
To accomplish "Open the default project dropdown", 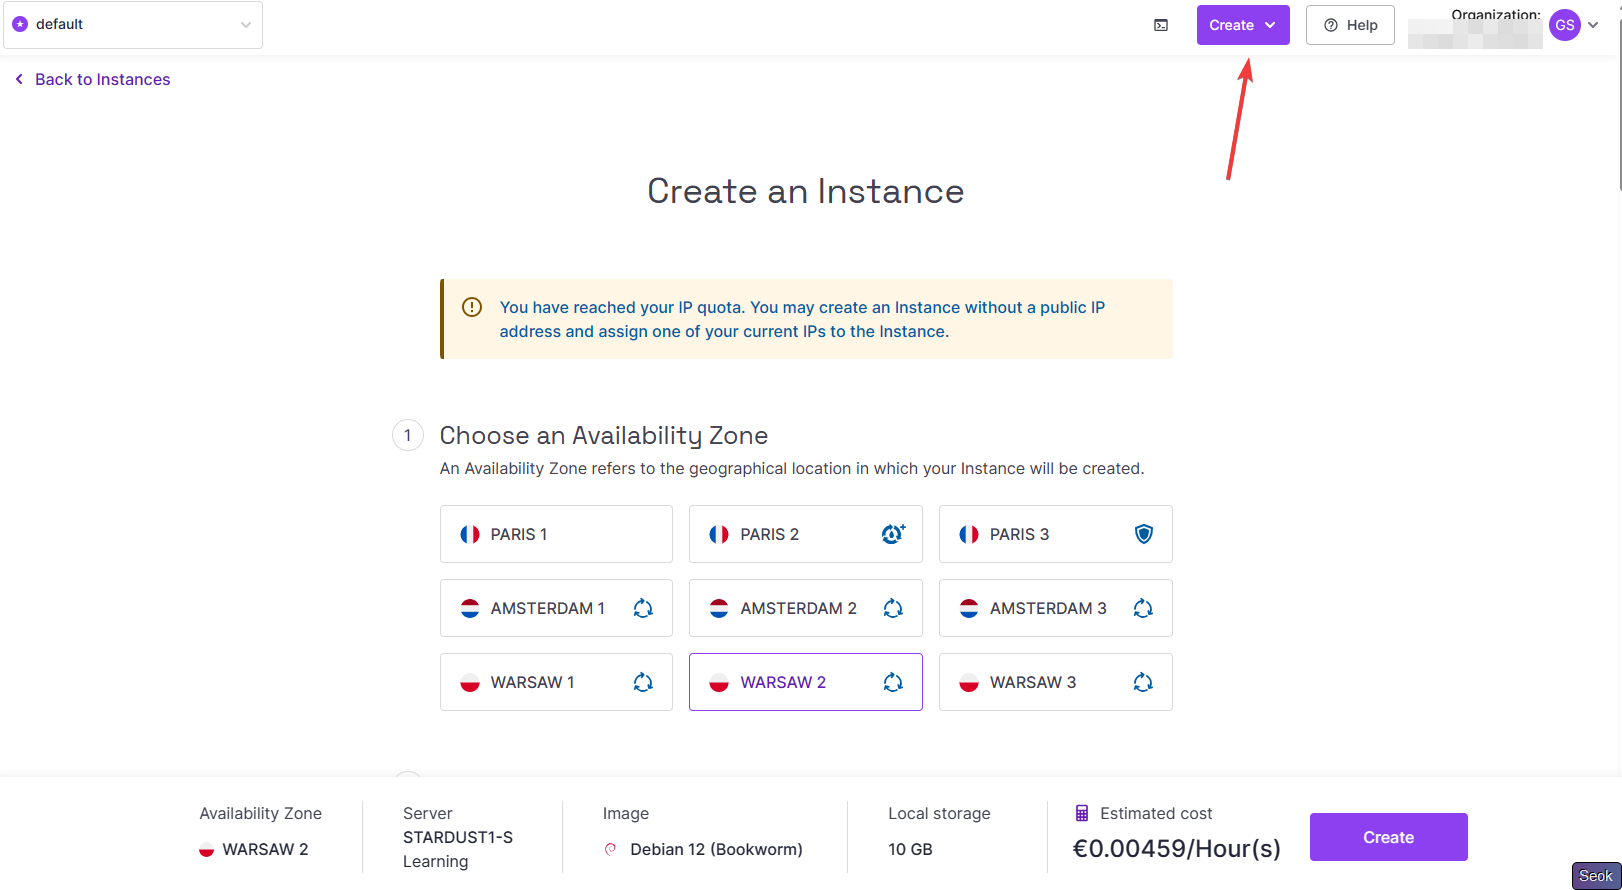I will coord(133,25).
